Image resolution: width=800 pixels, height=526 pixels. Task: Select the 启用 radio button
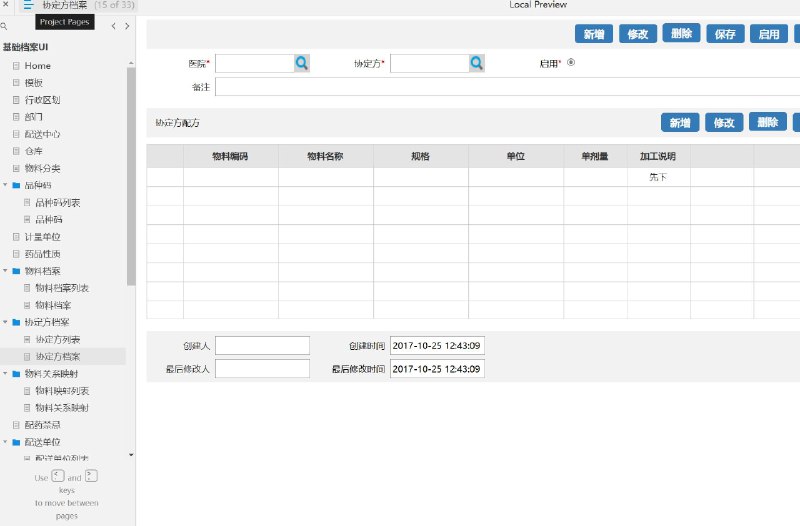(x=571, y=63)
